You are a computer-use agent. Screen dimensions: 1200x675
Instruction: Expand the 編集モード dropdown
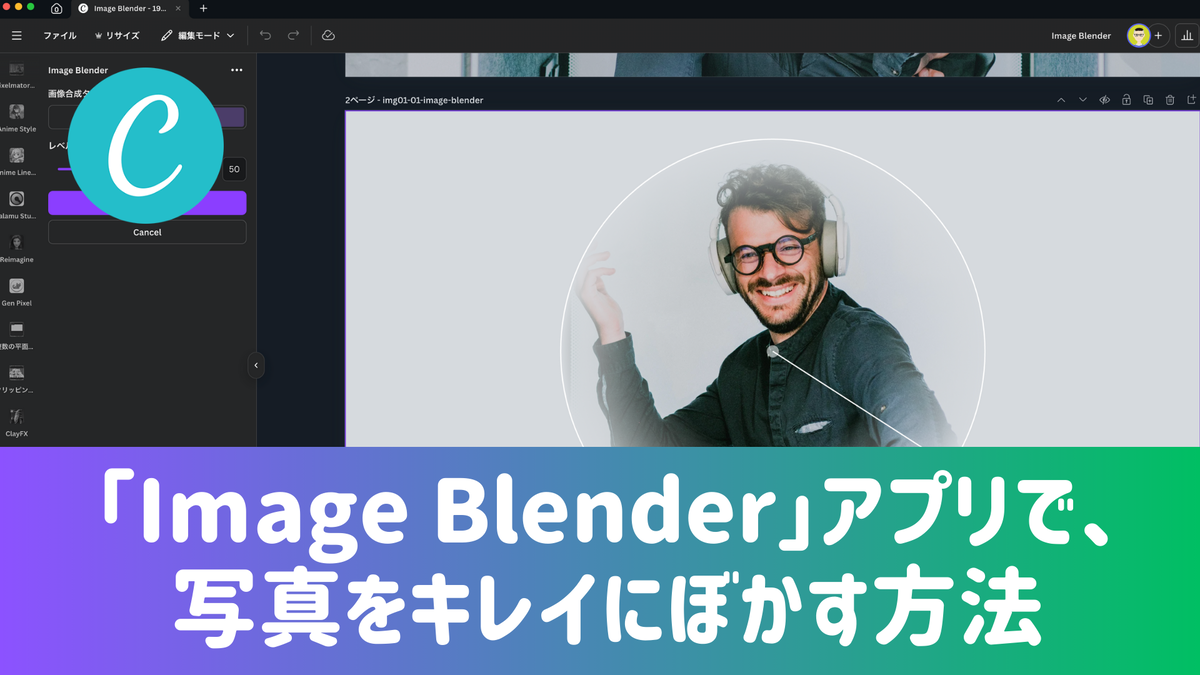click(x=198, y=35)
